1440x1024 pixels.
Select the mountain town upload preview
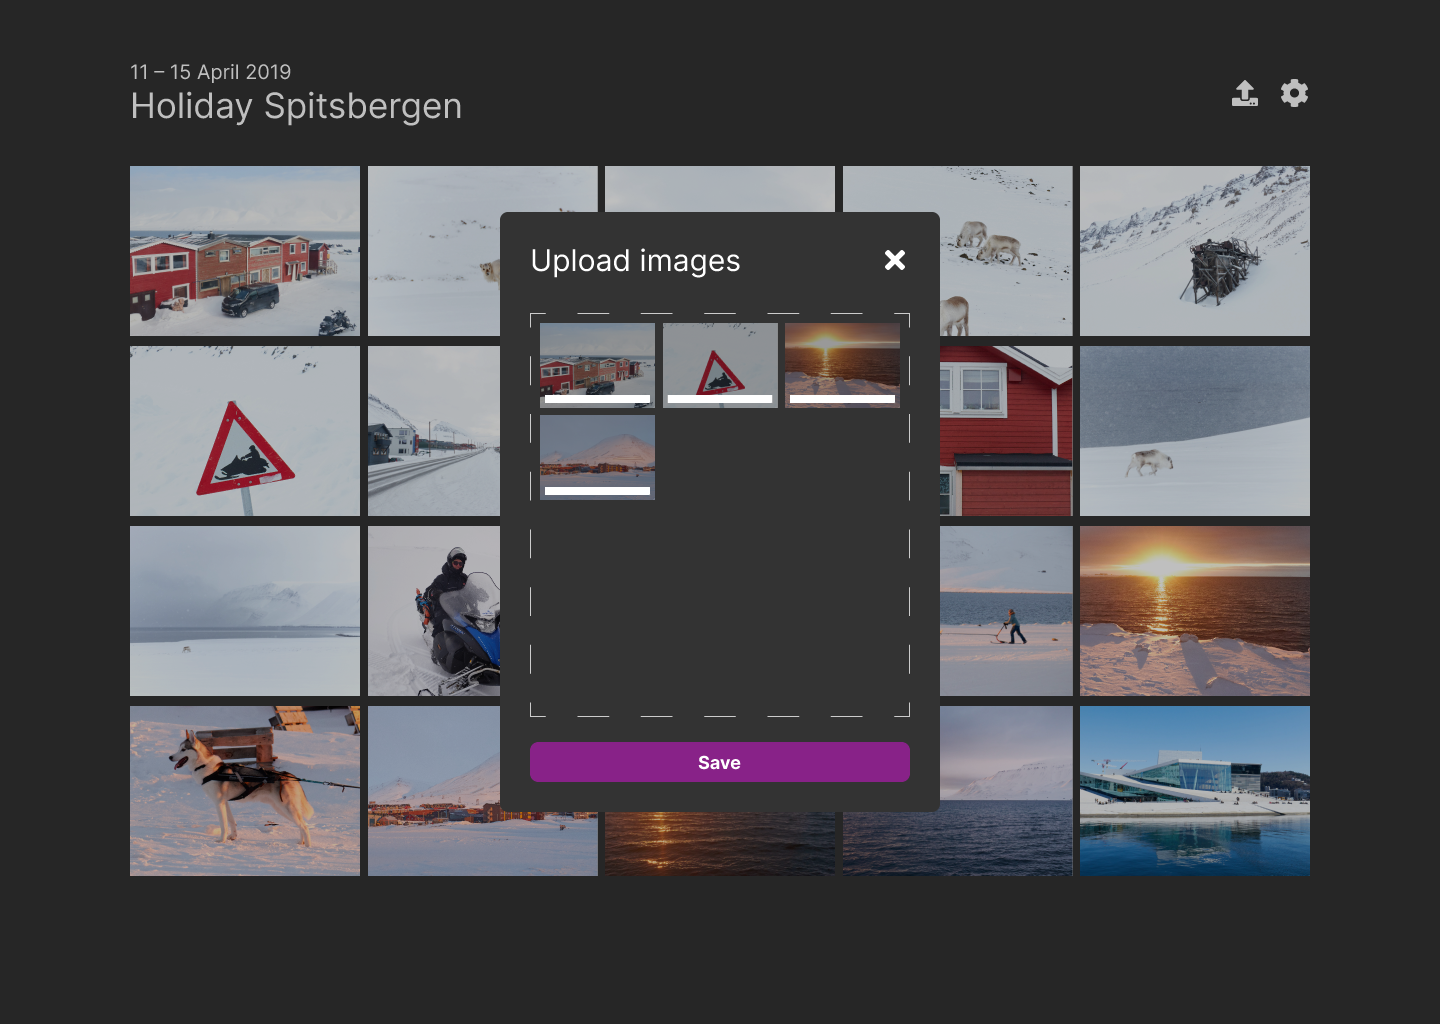pos(597,452)
